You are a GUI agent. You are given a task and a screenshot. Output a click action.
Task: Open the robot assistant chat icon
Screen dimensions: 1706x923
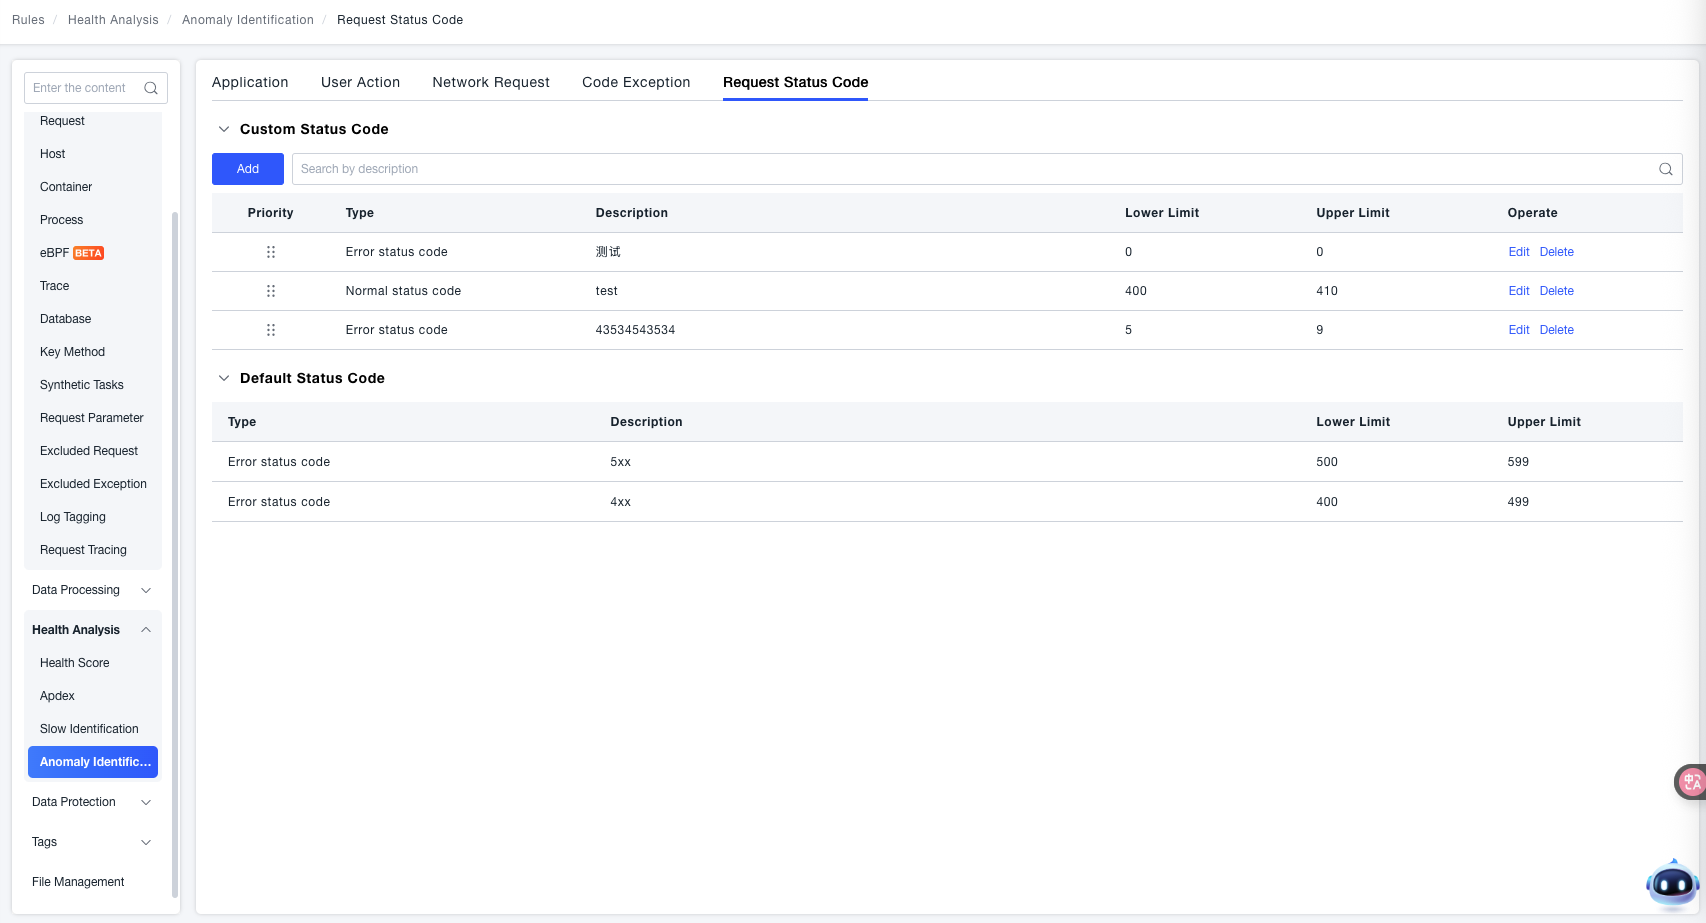click(x=1671, y=884)
